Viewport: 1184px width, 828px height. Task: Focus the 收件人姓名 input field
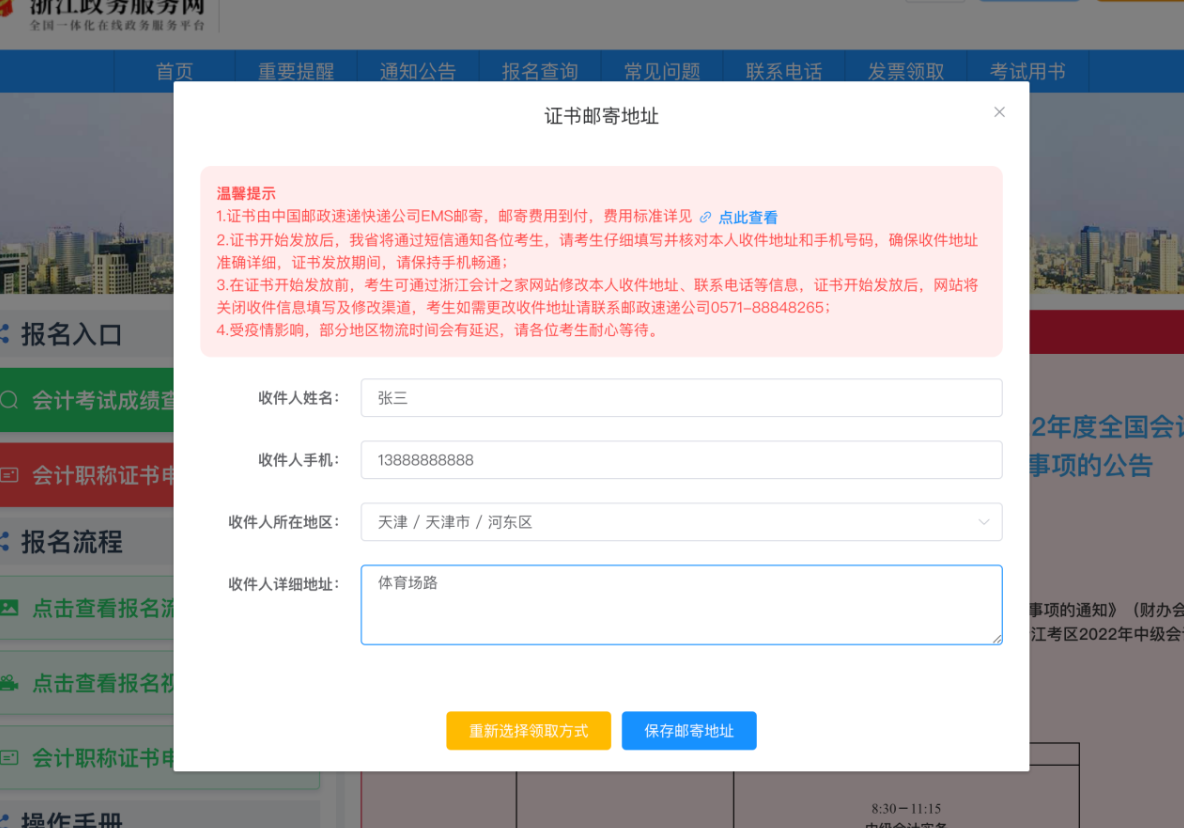coord(680,398)
